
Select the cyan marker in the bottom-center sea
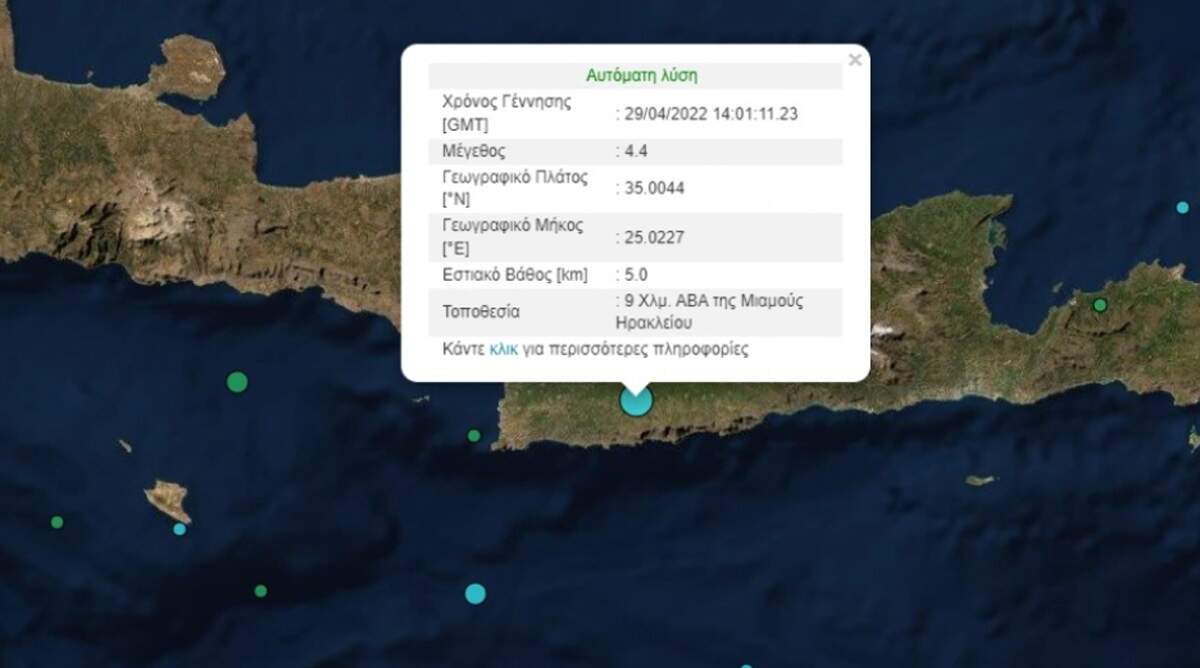[x=475, y=593]
